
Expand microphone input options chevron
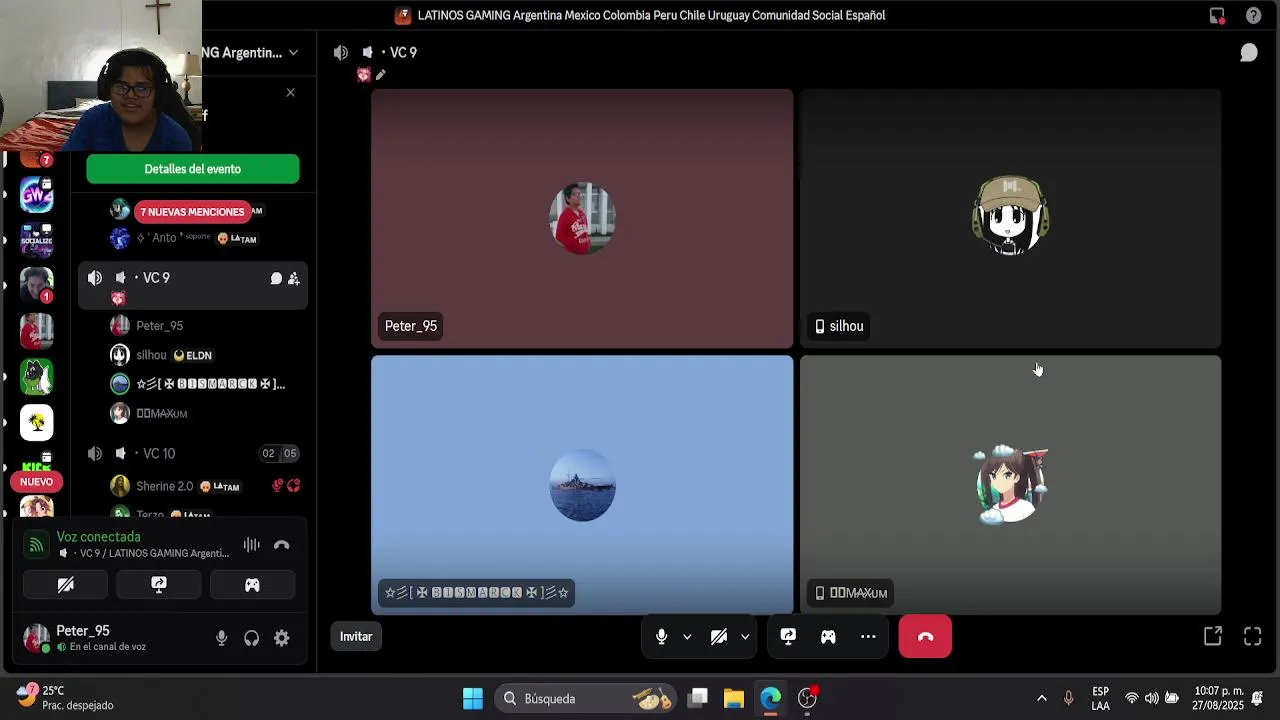(x=687, y=636)
